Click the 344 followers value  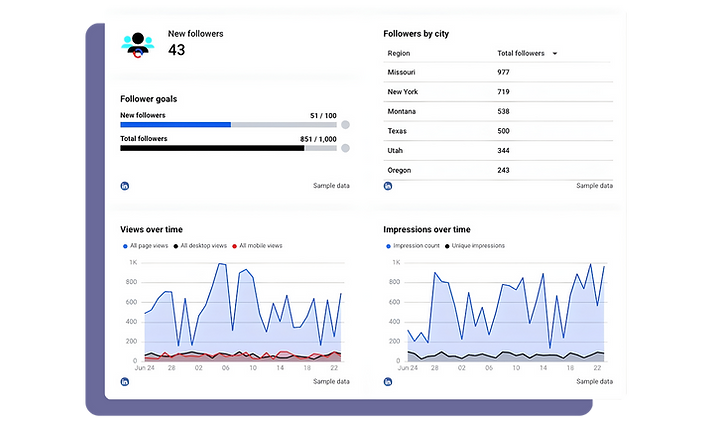coord(503,151)
